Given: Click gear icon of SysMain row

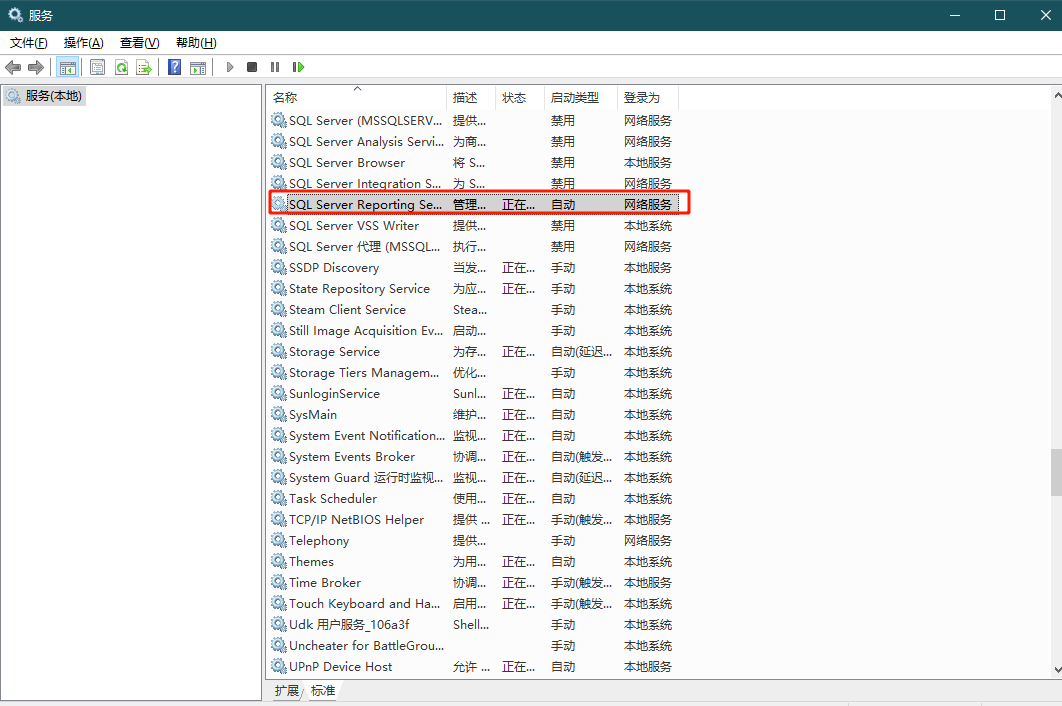Looking at the screenshot, I should coord(278,414).
